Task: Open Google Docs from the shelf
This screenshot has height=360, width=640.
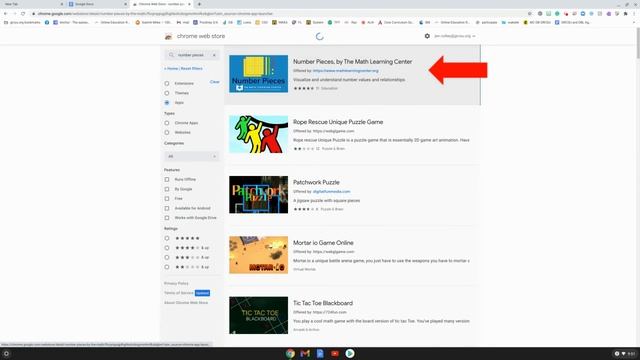Action: [x=320, y=353]
